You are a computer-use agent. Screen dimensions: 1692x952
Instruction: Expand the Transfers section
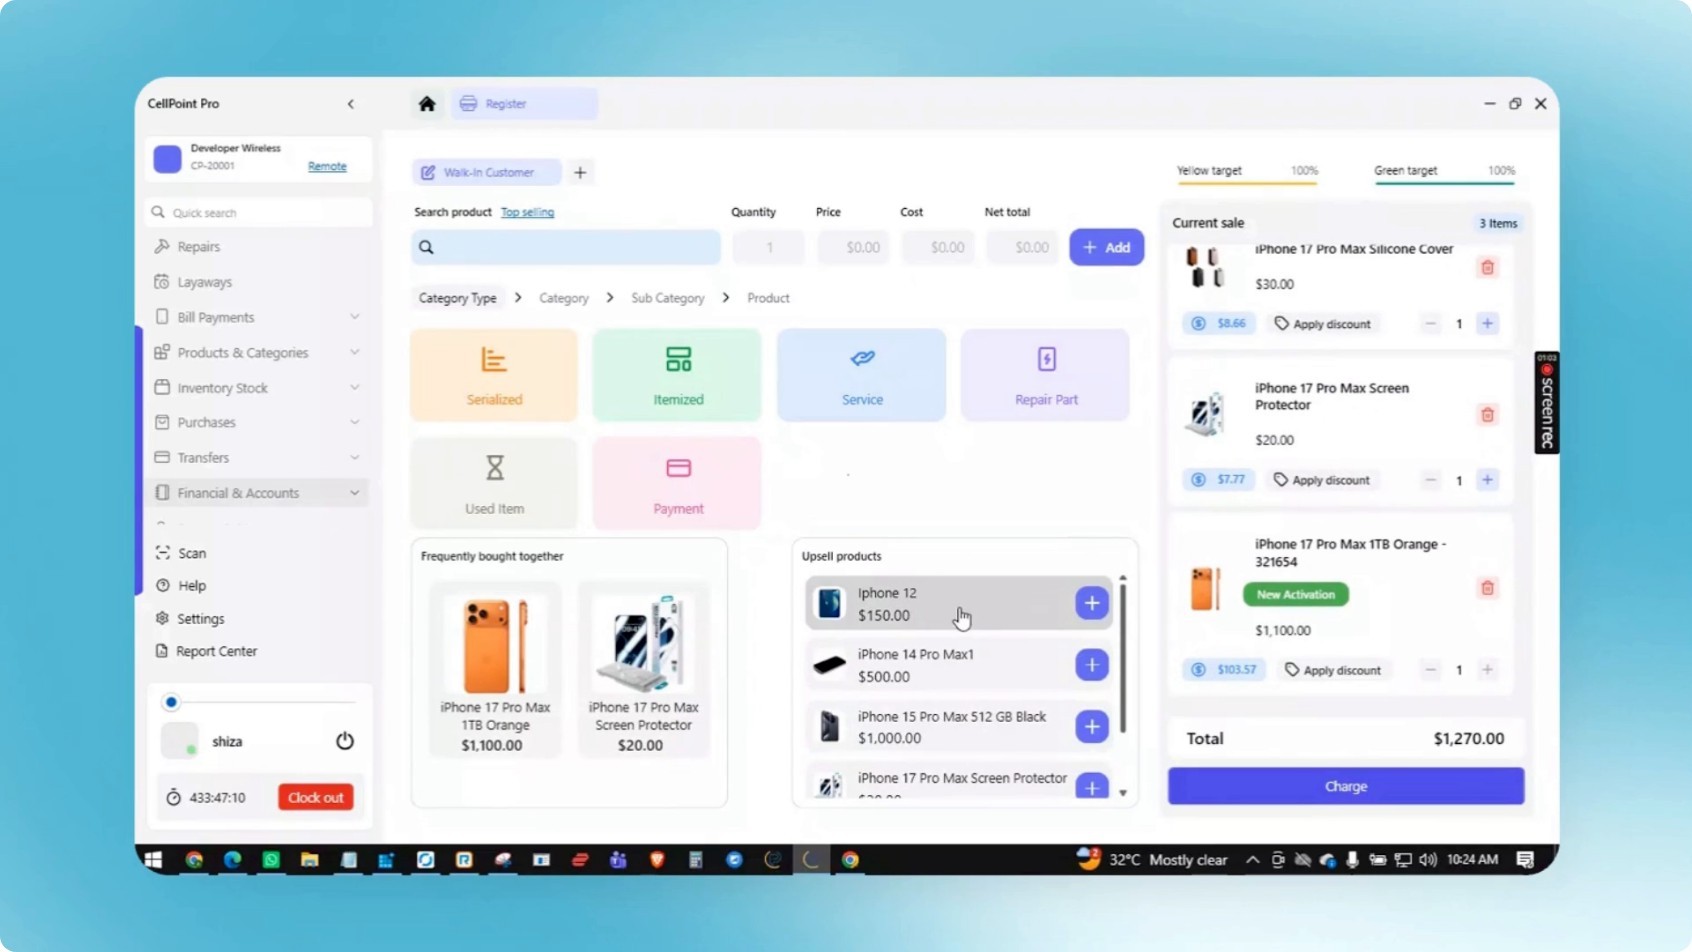pos(258,458)
